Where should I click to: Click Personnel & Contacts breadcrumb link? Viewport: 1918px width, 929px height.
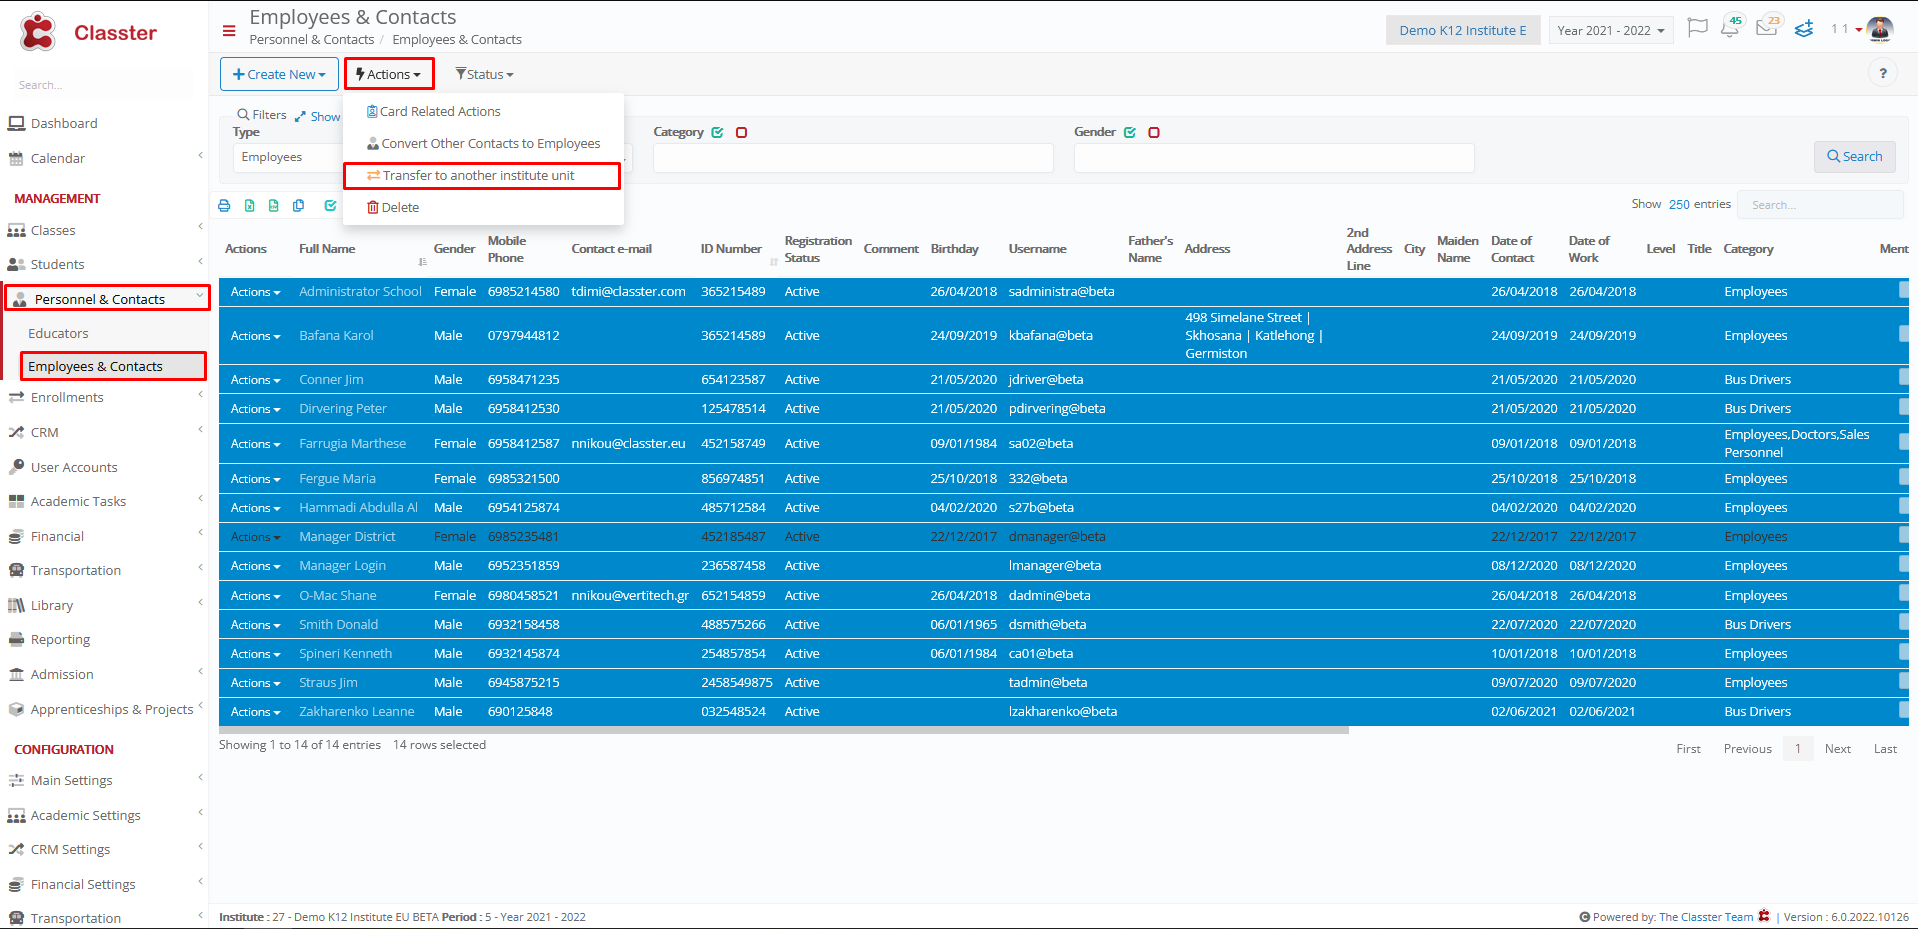(311, 39)
